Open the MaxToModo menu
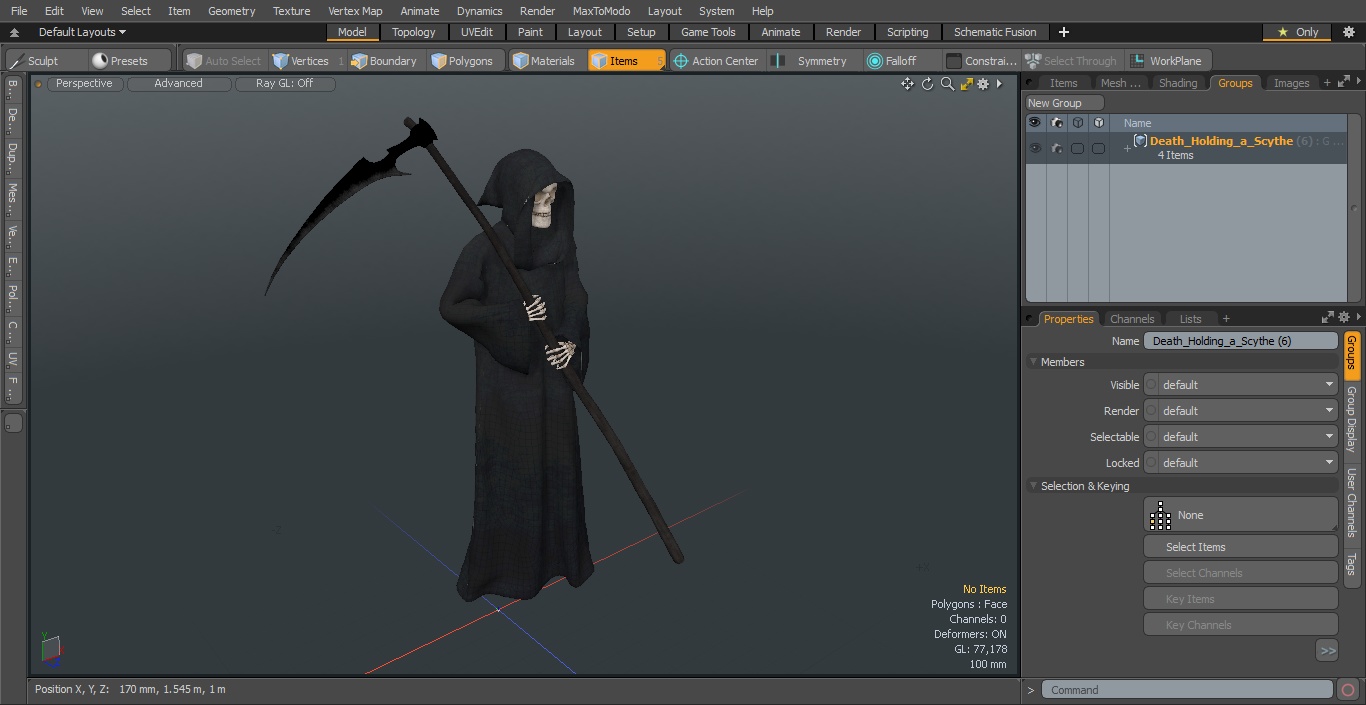Viewport: 1366px width, 705px height. pyautogui.click(x=601, y=11)
